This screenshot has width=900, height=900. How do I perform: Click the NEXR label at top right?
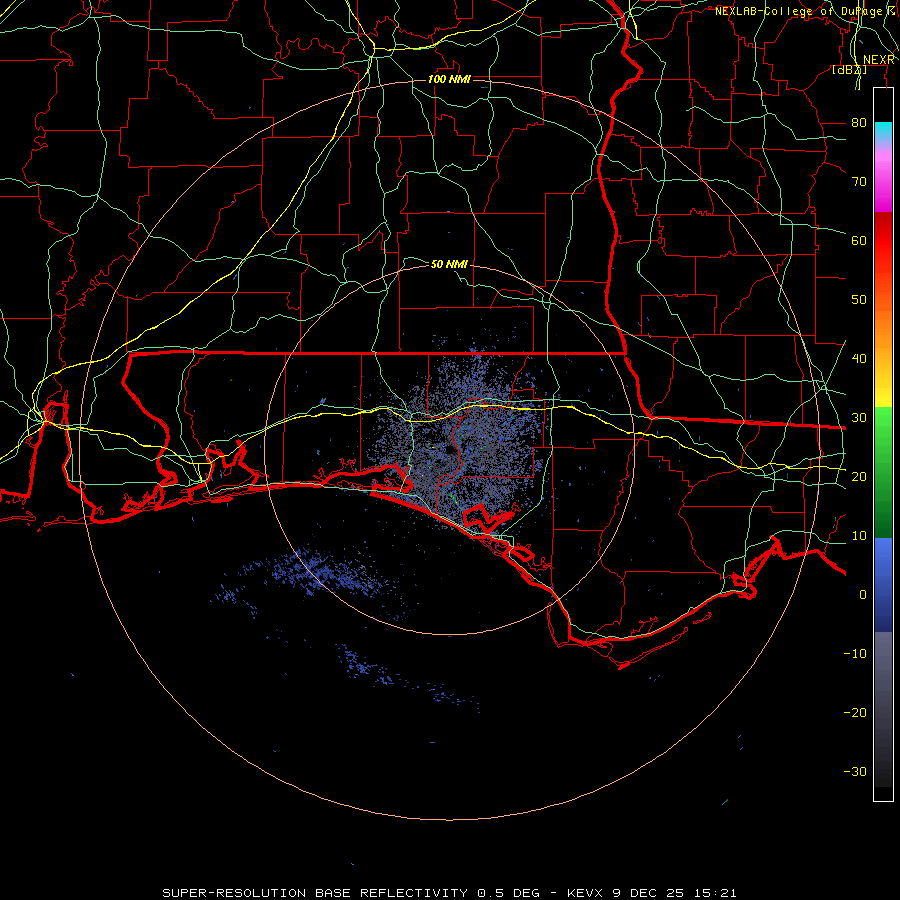(879, 60)
